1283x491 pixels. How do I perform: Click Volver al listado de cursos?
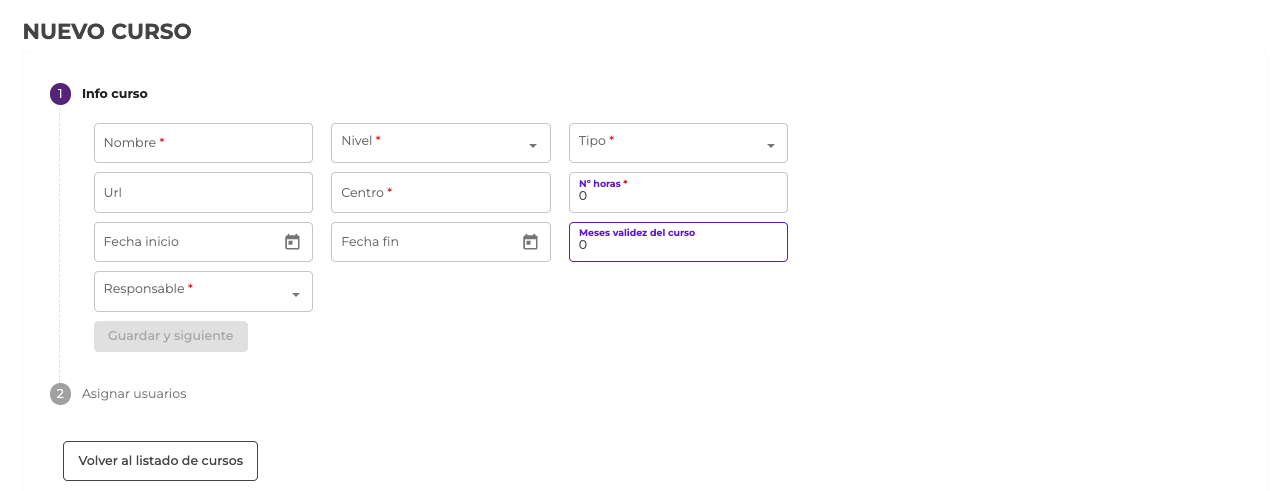160,461
